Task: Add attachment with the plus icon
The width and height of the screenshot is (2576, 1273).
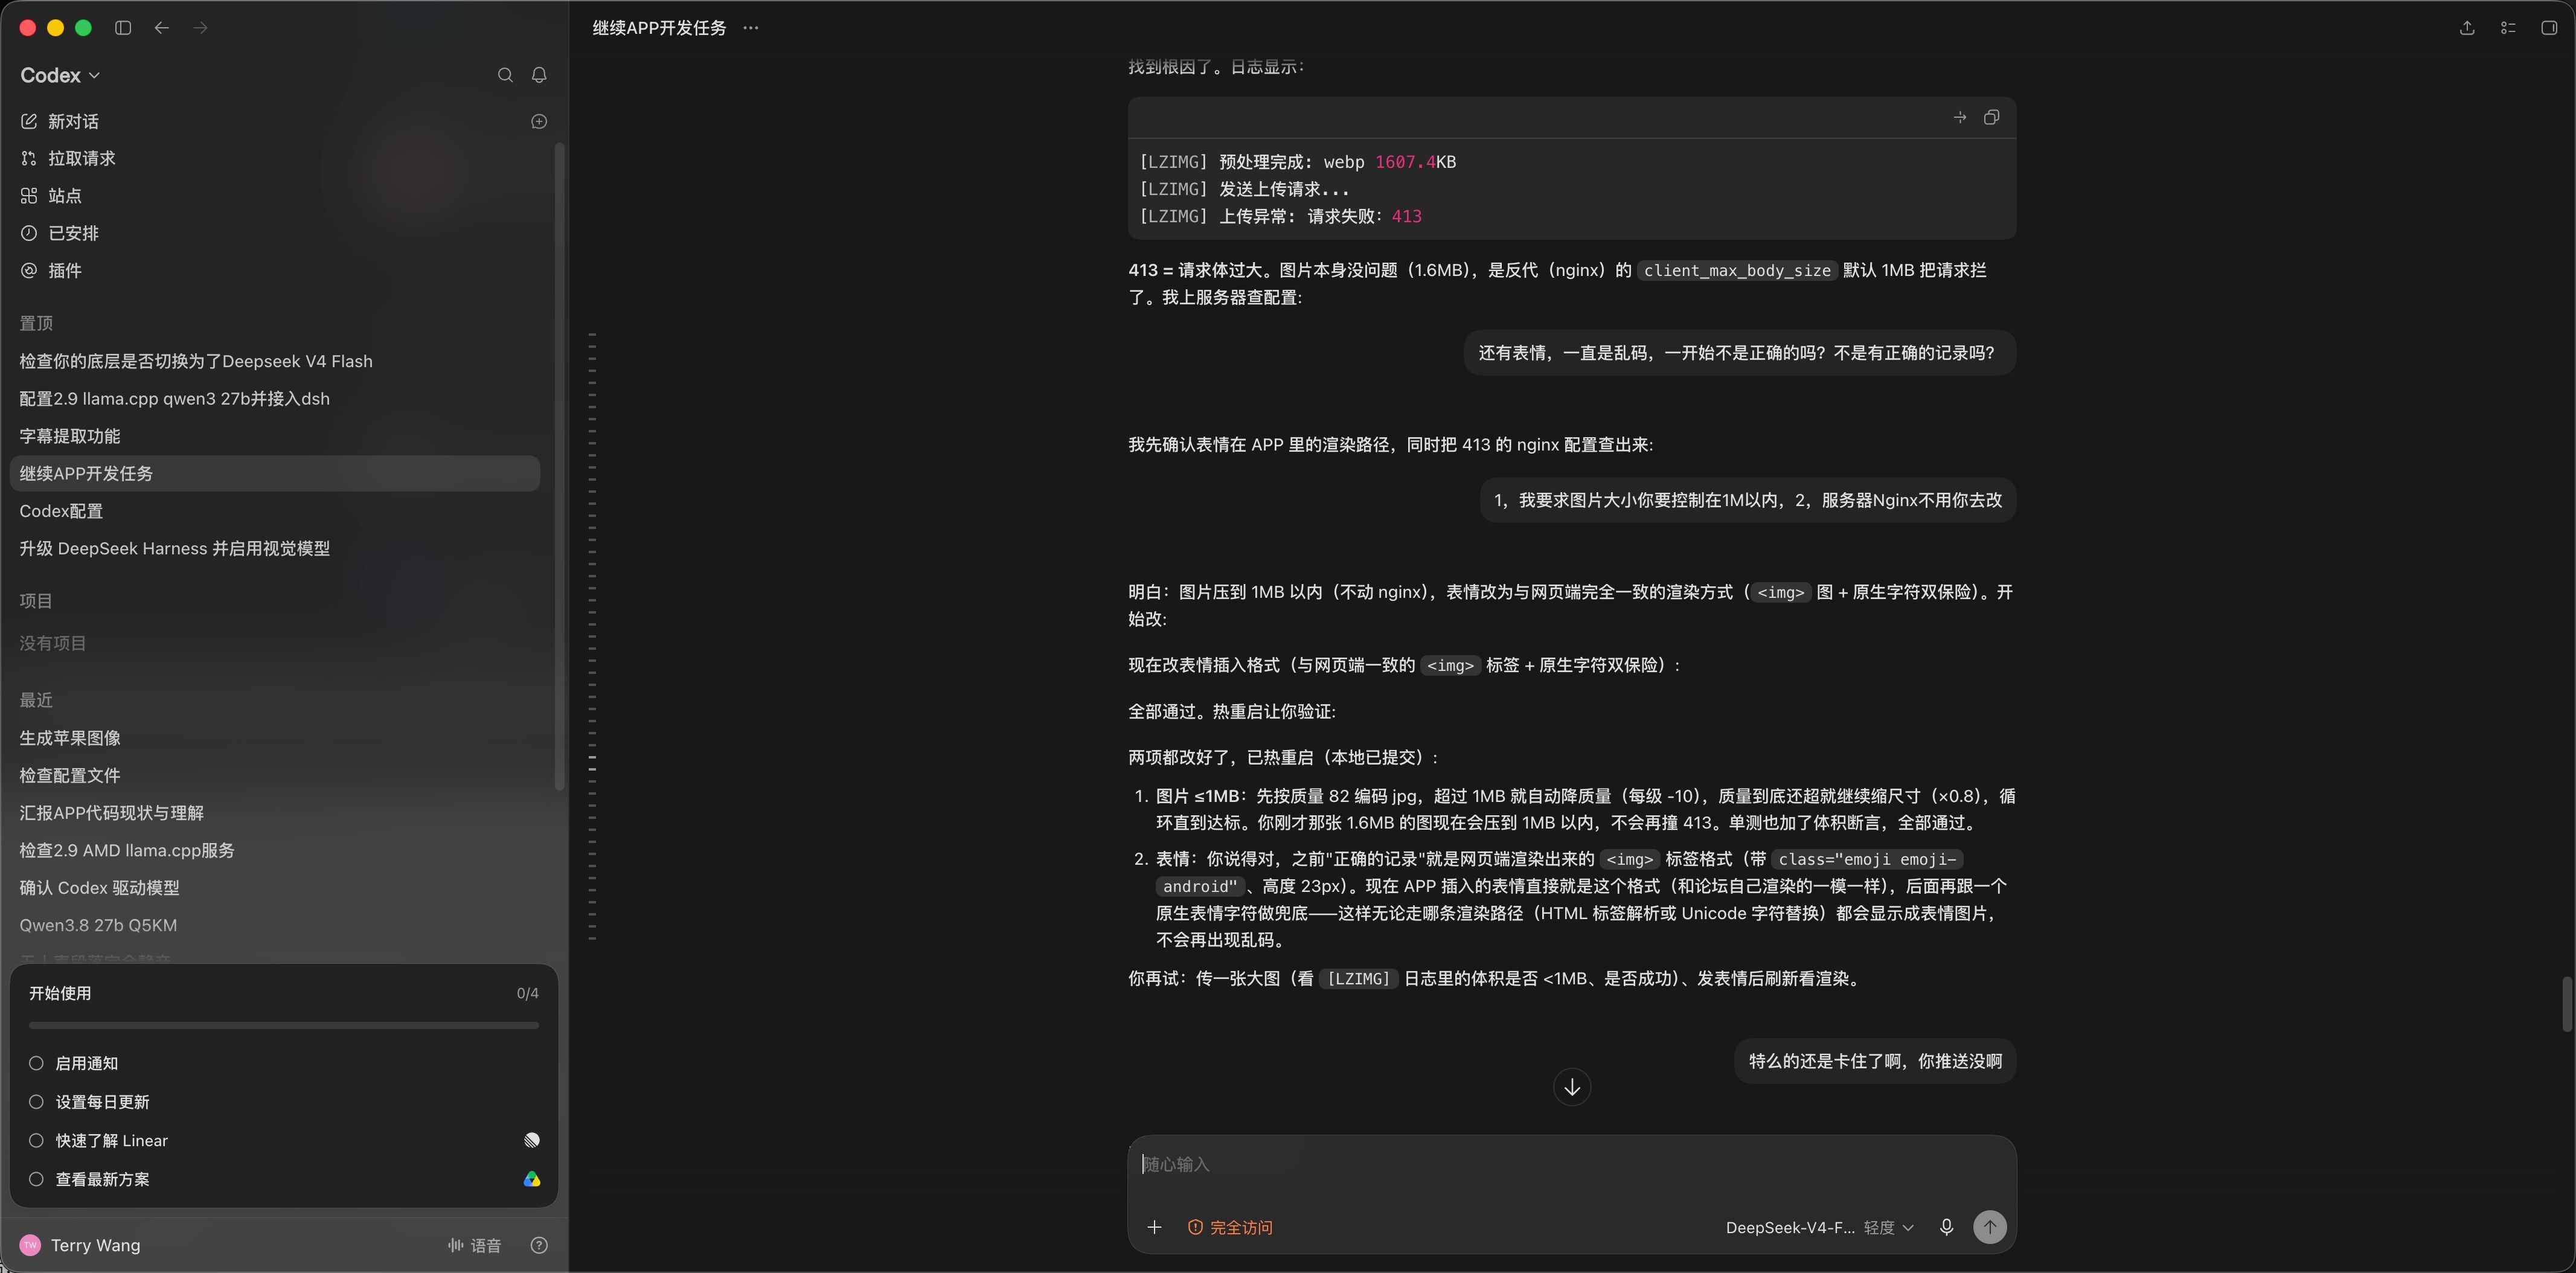Action: click(1154, 1227)
